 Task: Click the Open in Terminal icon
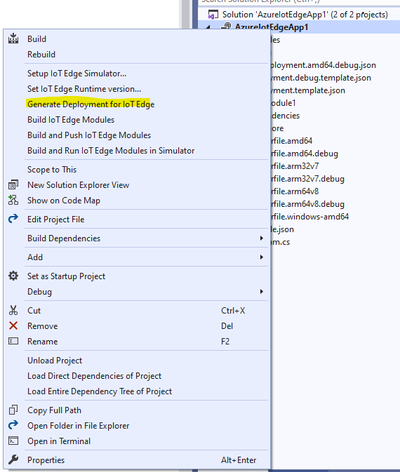click(13, 441)
